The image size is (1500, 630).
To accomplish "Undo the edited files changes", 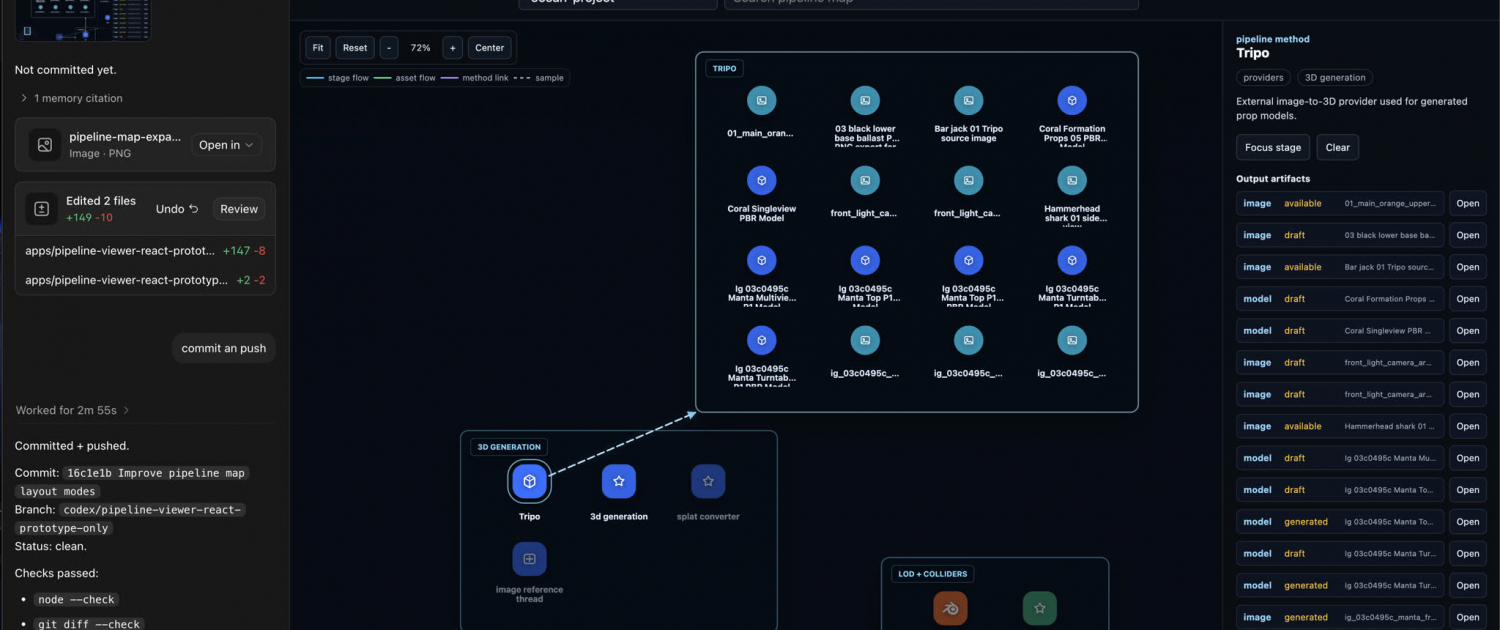I will pyautogui.click(x=177, y=209).
